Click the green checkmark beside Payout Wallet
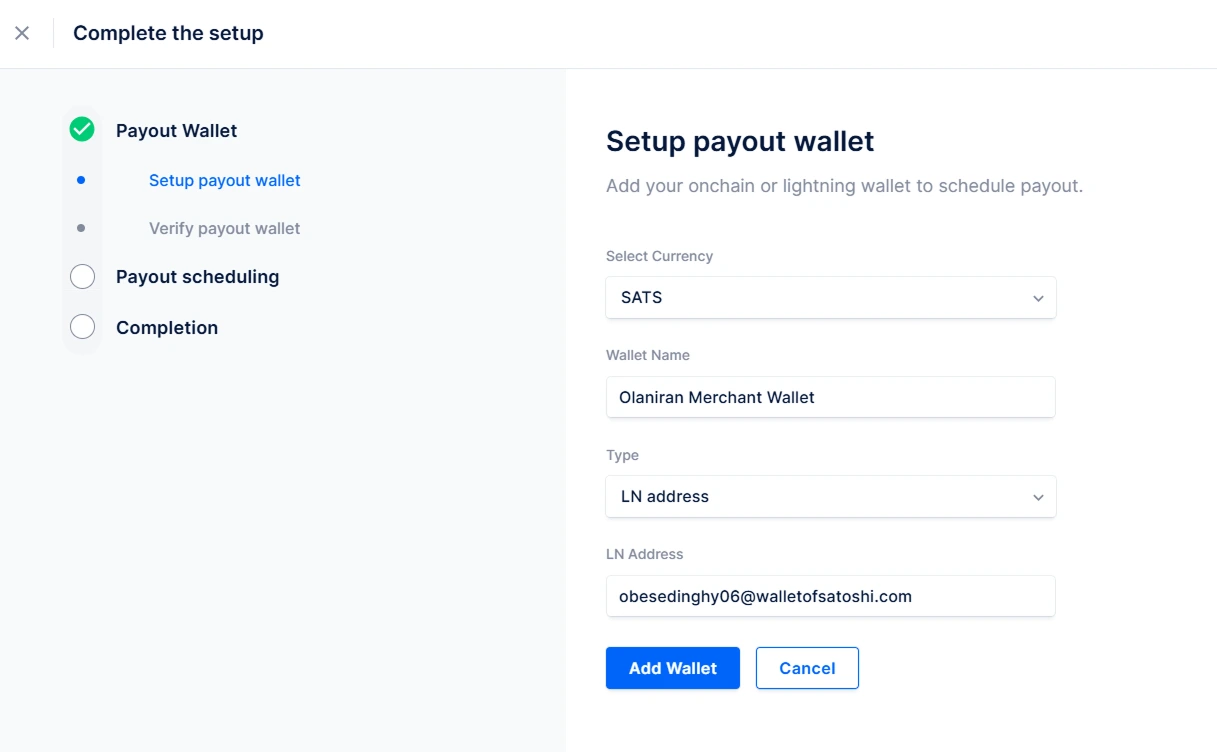This screenshot has height=752, width=1217. click(82, 129)
